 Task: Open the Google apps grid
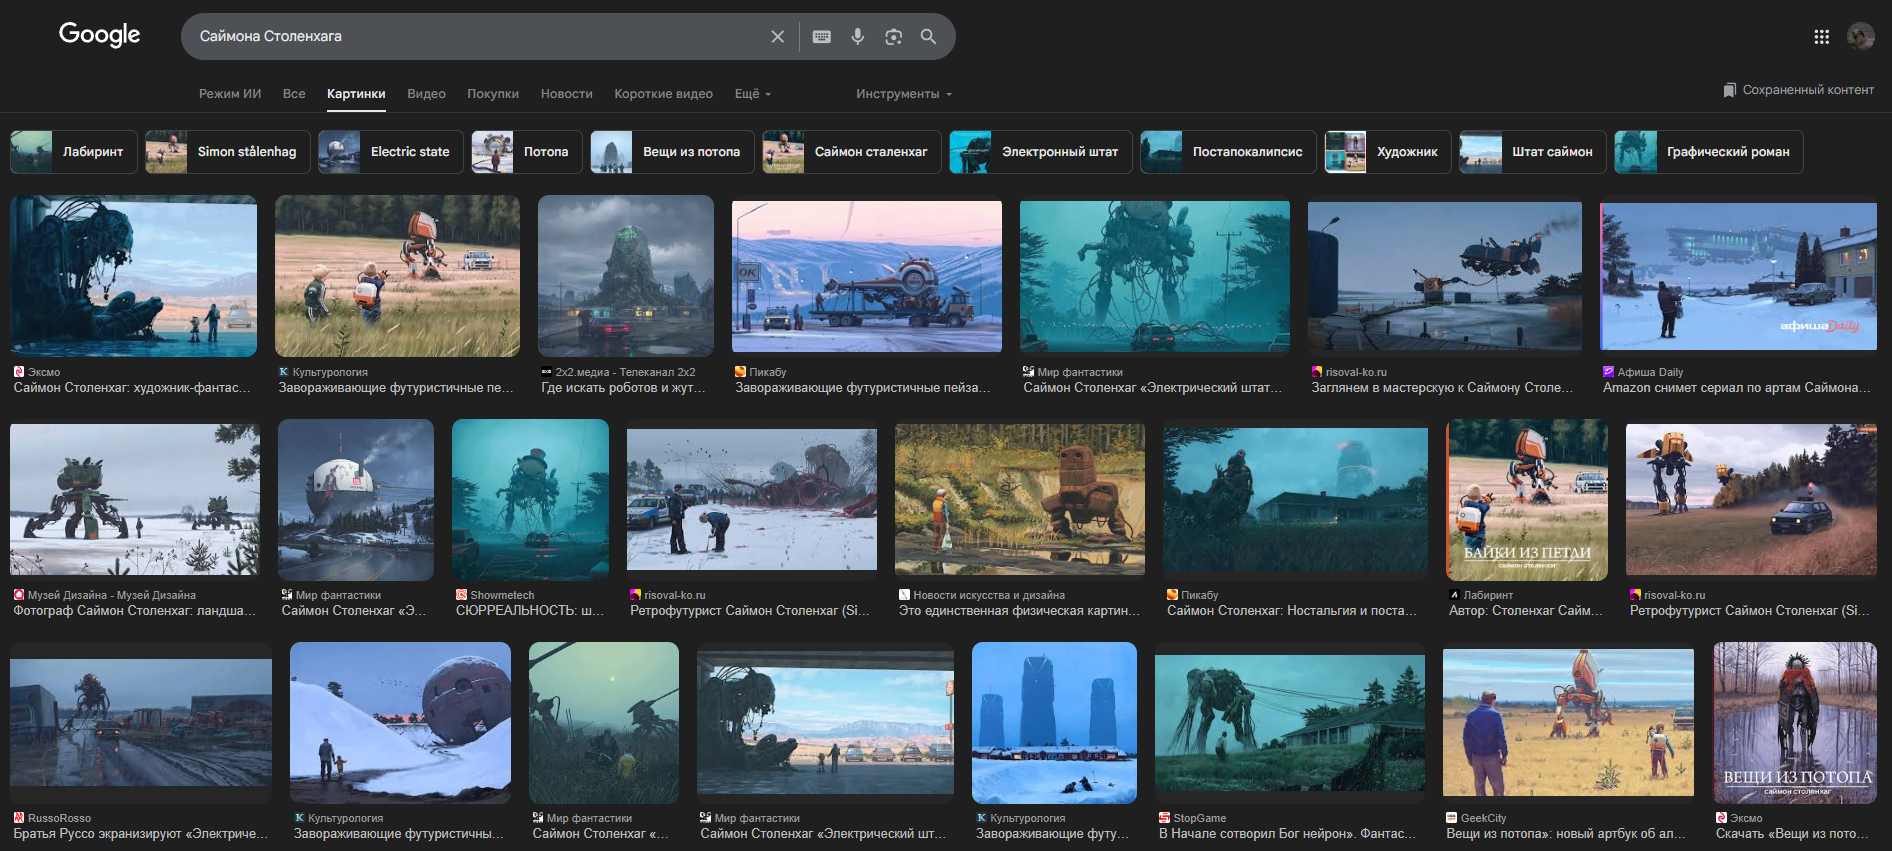point(1821,37)
